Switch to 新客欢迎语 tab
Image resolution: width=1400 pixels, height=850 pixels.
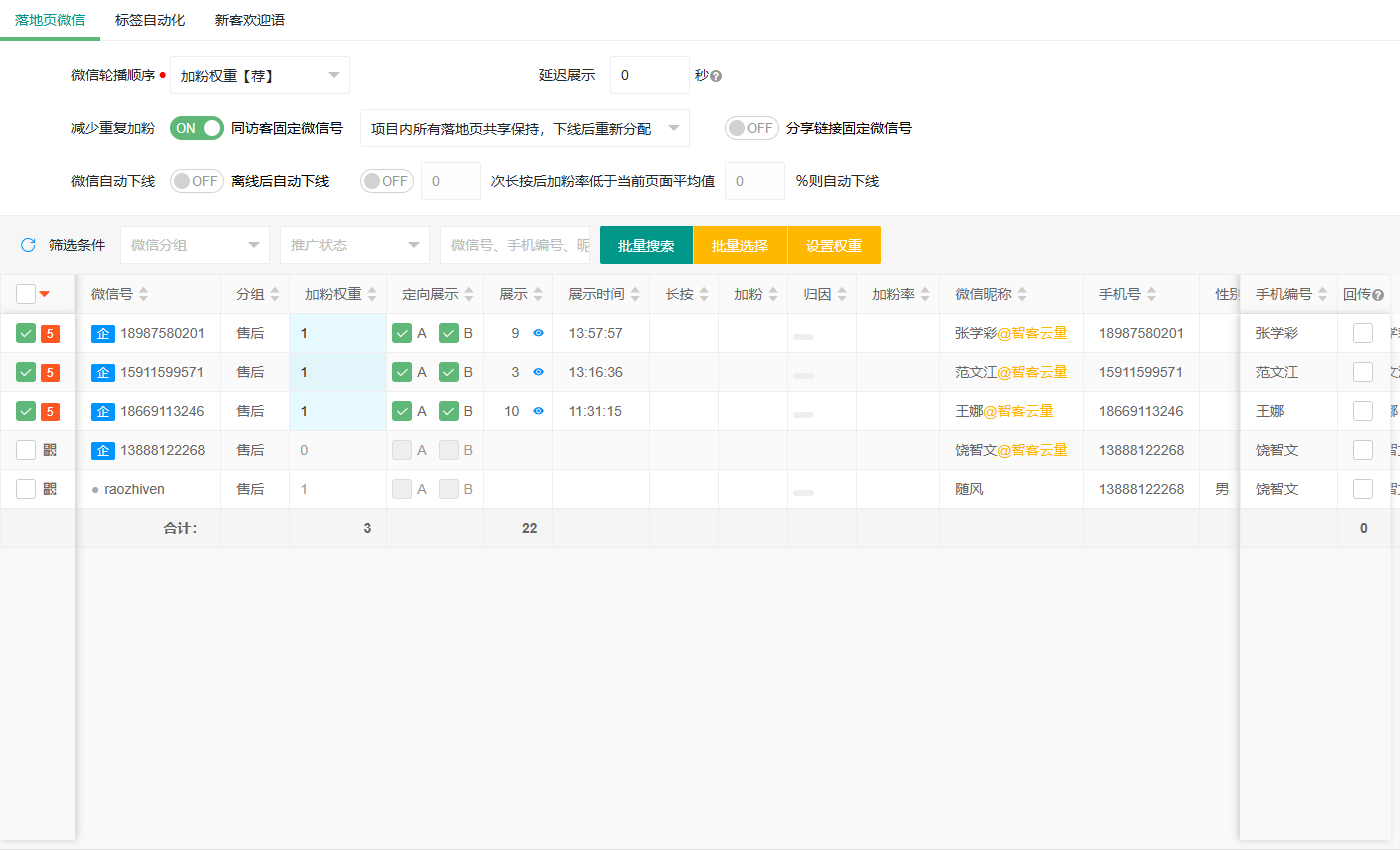(x=250, y=20)
